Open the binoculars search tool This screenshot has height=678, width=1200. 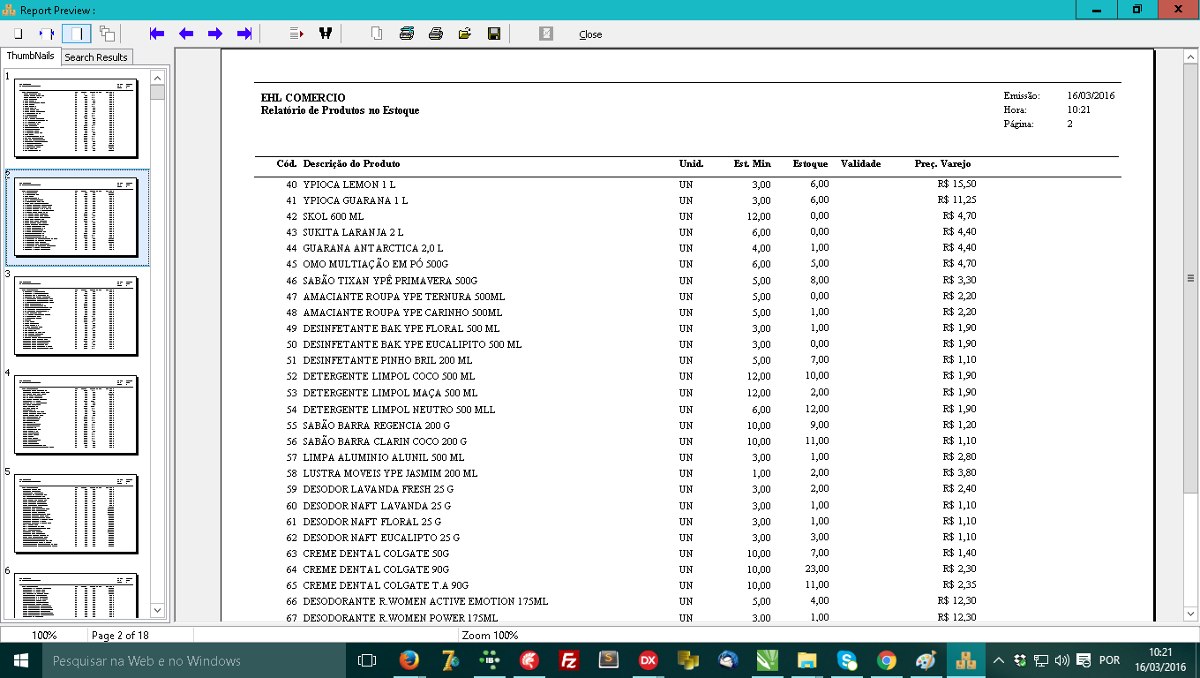[x=325, y=34]
